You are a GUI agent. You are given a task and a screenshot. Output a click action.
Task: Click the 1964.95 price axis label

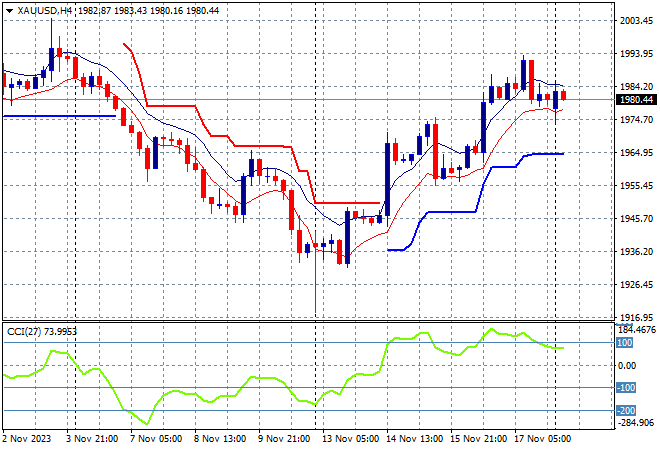[636, 152]
